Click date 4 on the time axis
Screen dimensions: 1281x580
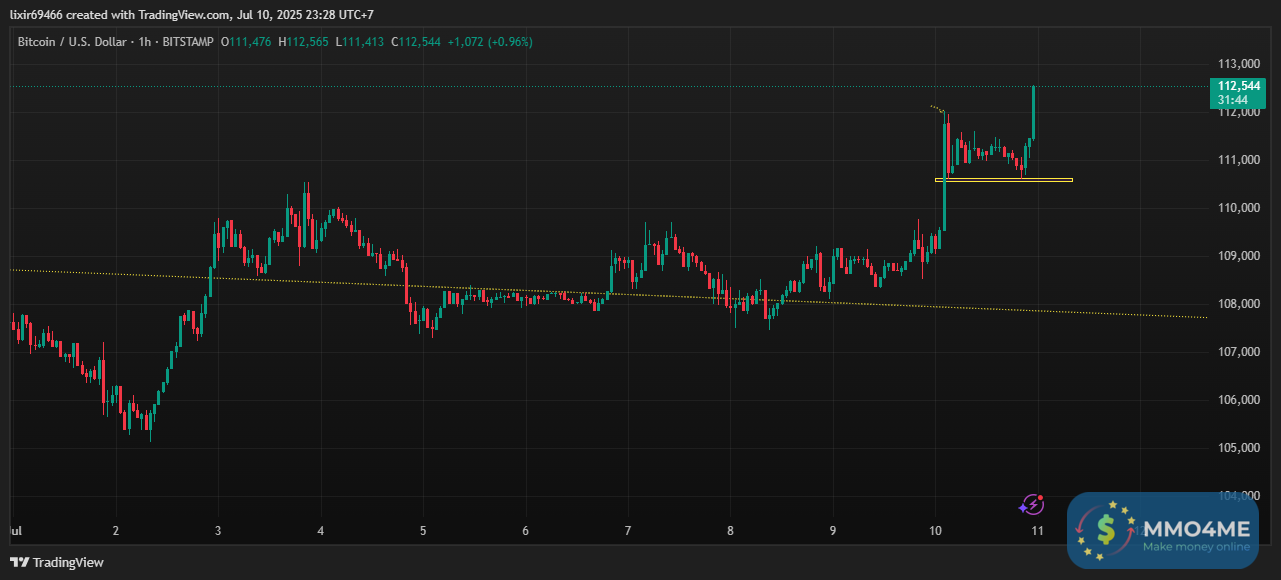pos(321,530)
